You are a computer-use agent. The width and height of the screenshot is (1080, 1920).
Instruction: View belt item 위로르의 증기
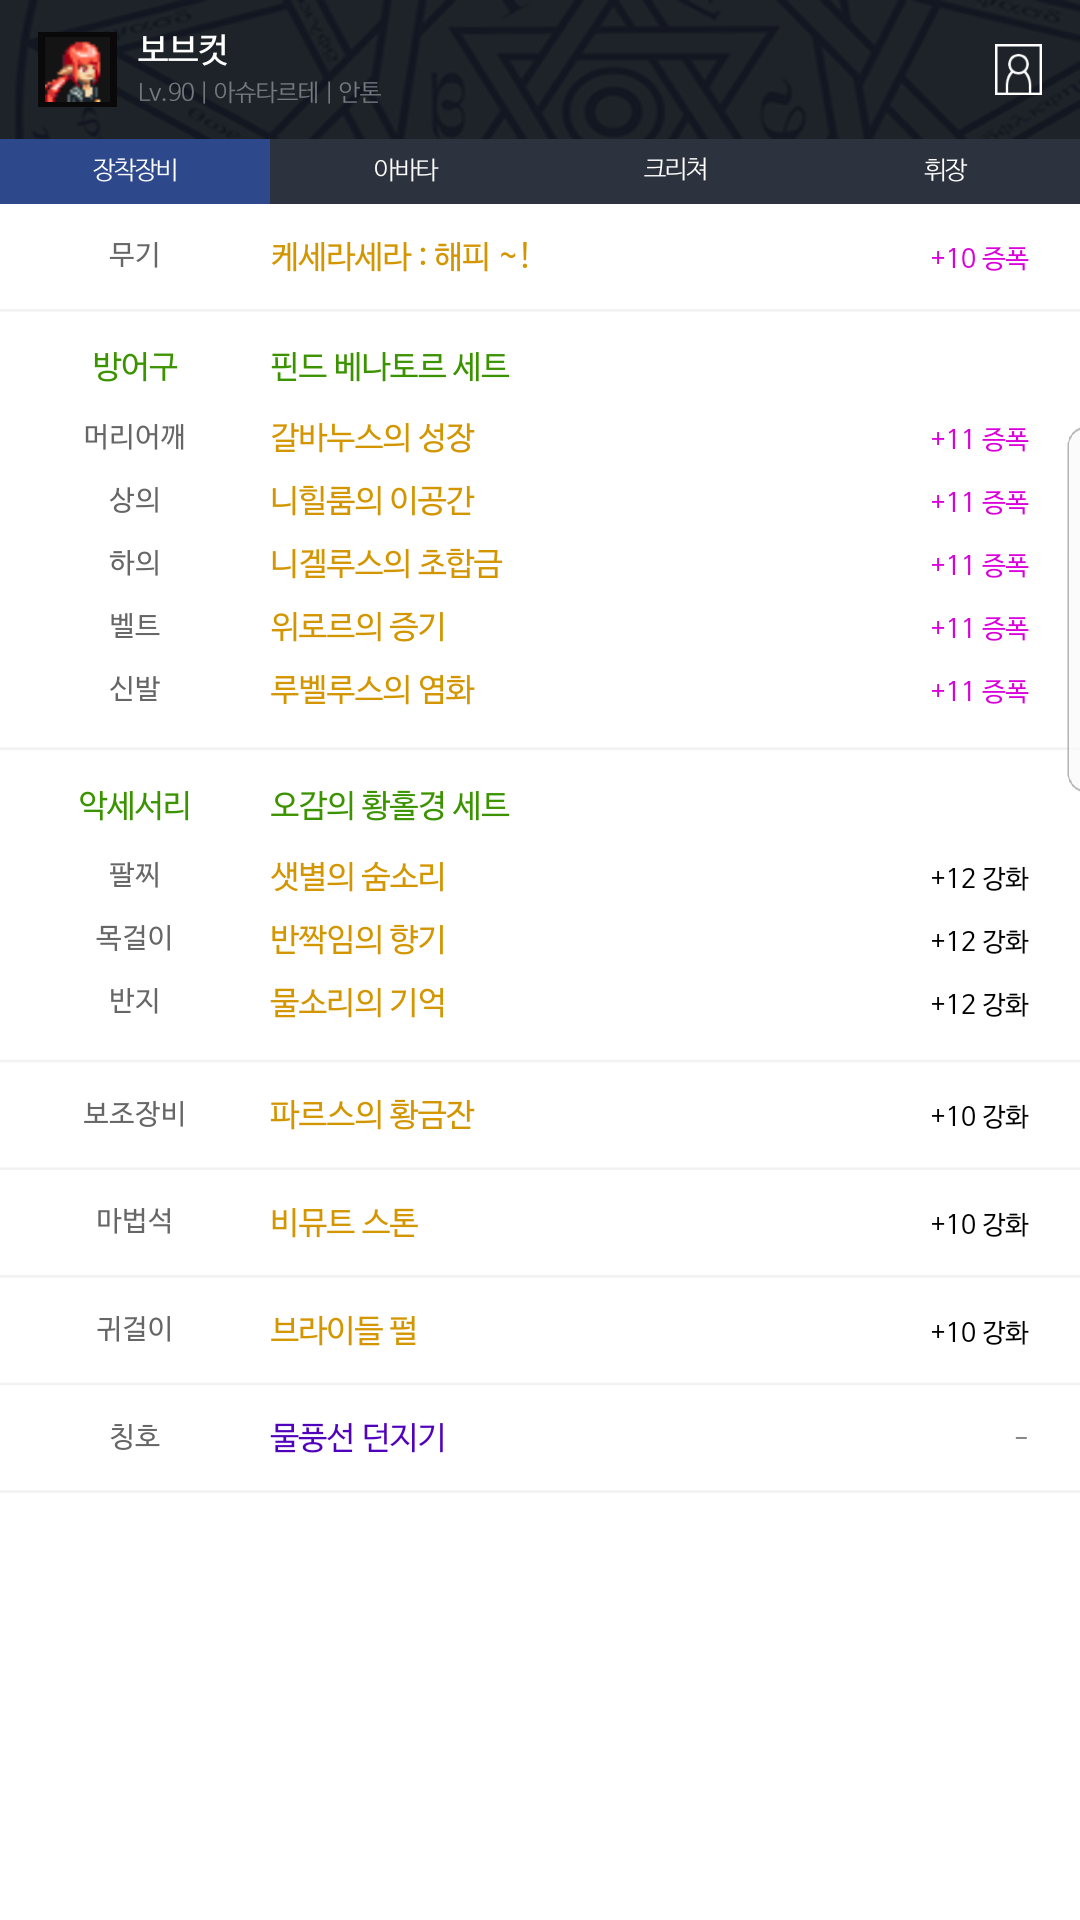pos(358,626)
